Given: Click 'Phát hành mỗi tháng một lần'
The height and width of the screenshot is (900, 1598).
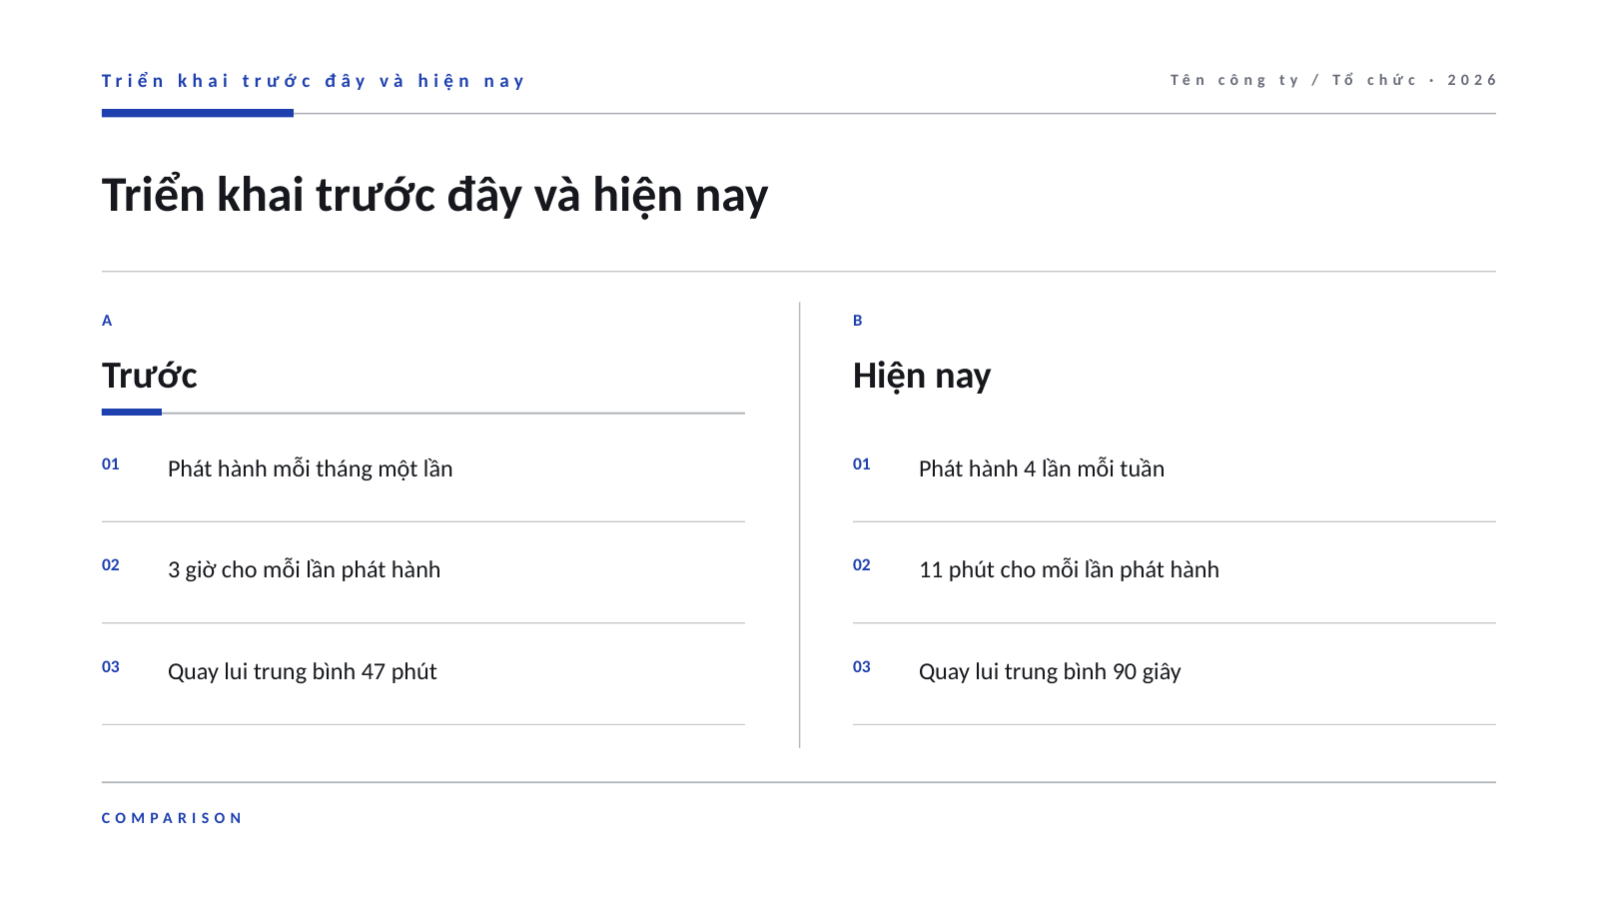Looking at the screenshot, I should point(310,469).
